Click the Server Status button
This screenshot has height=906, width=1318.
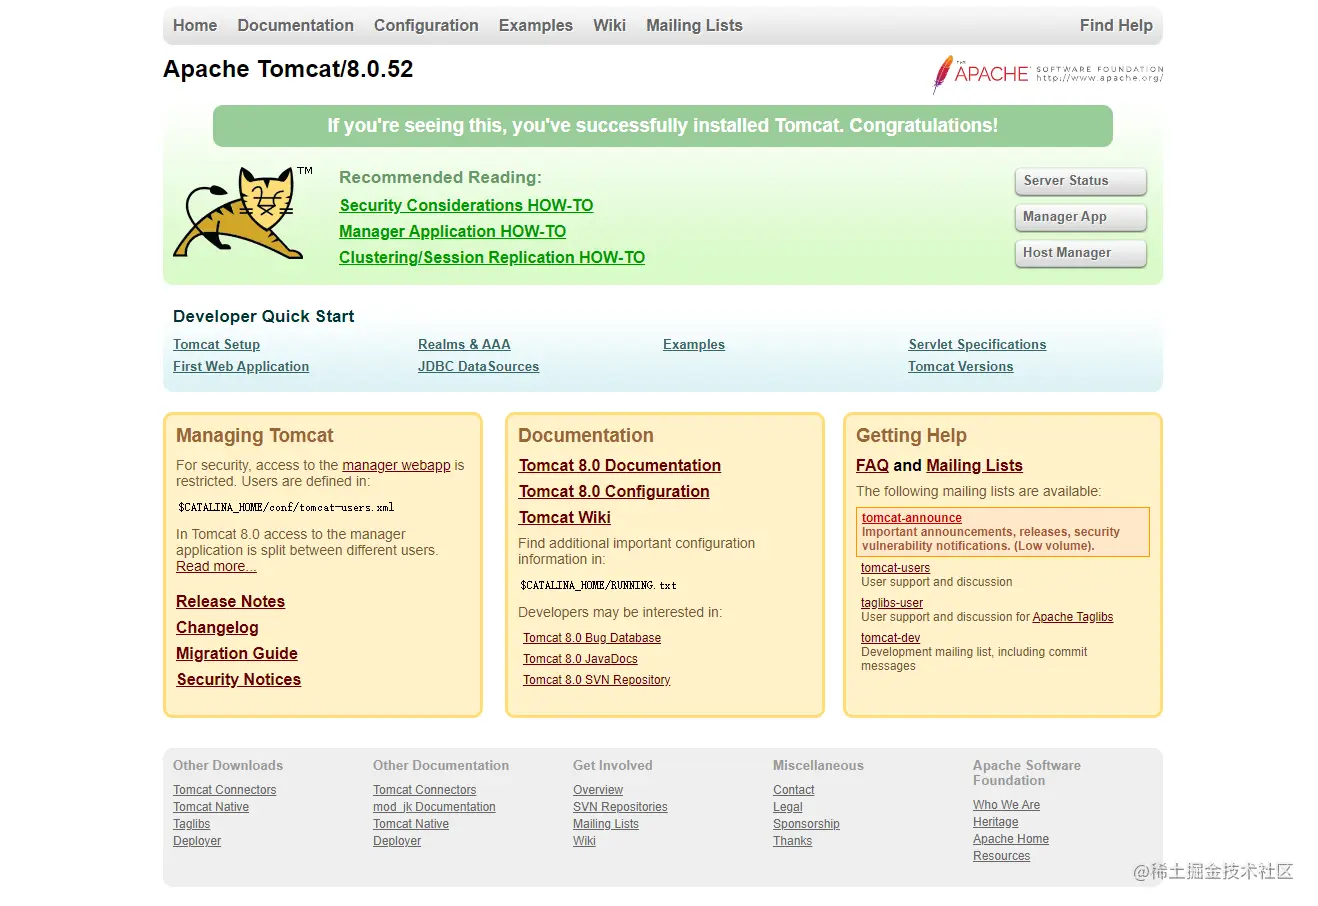pos(1080,181)
